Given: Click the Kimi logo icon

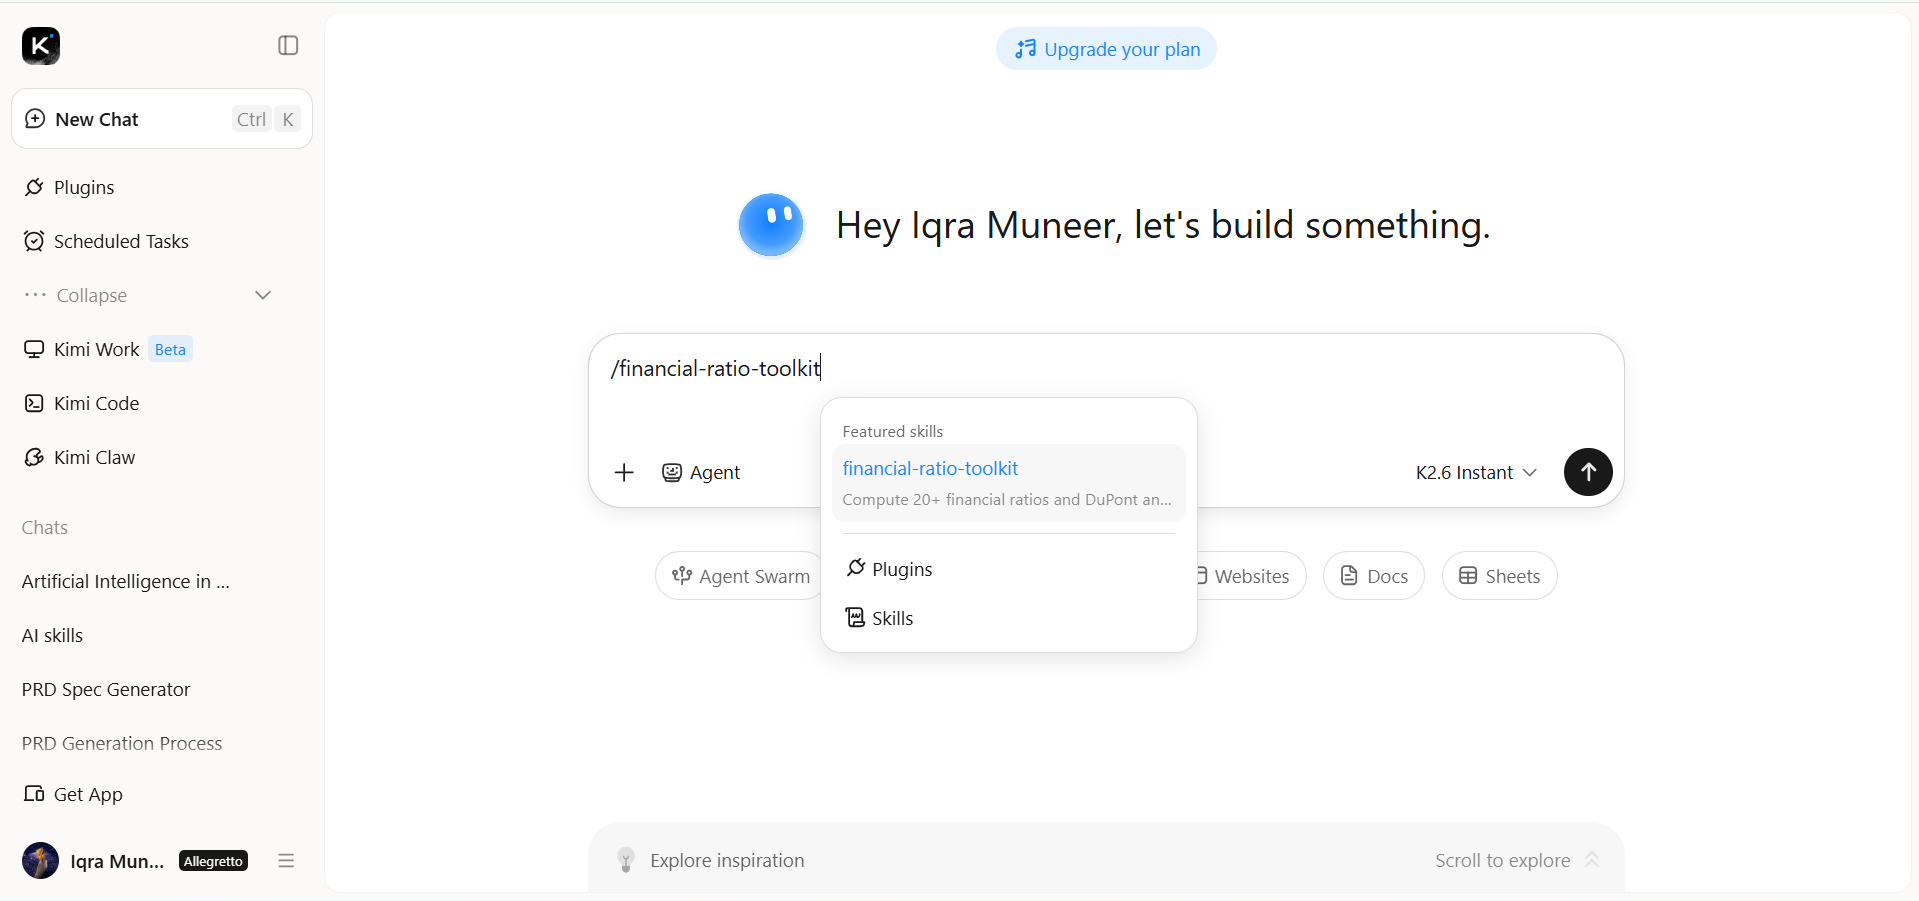Looking at the screenshot, I should (x=41, y=46).
